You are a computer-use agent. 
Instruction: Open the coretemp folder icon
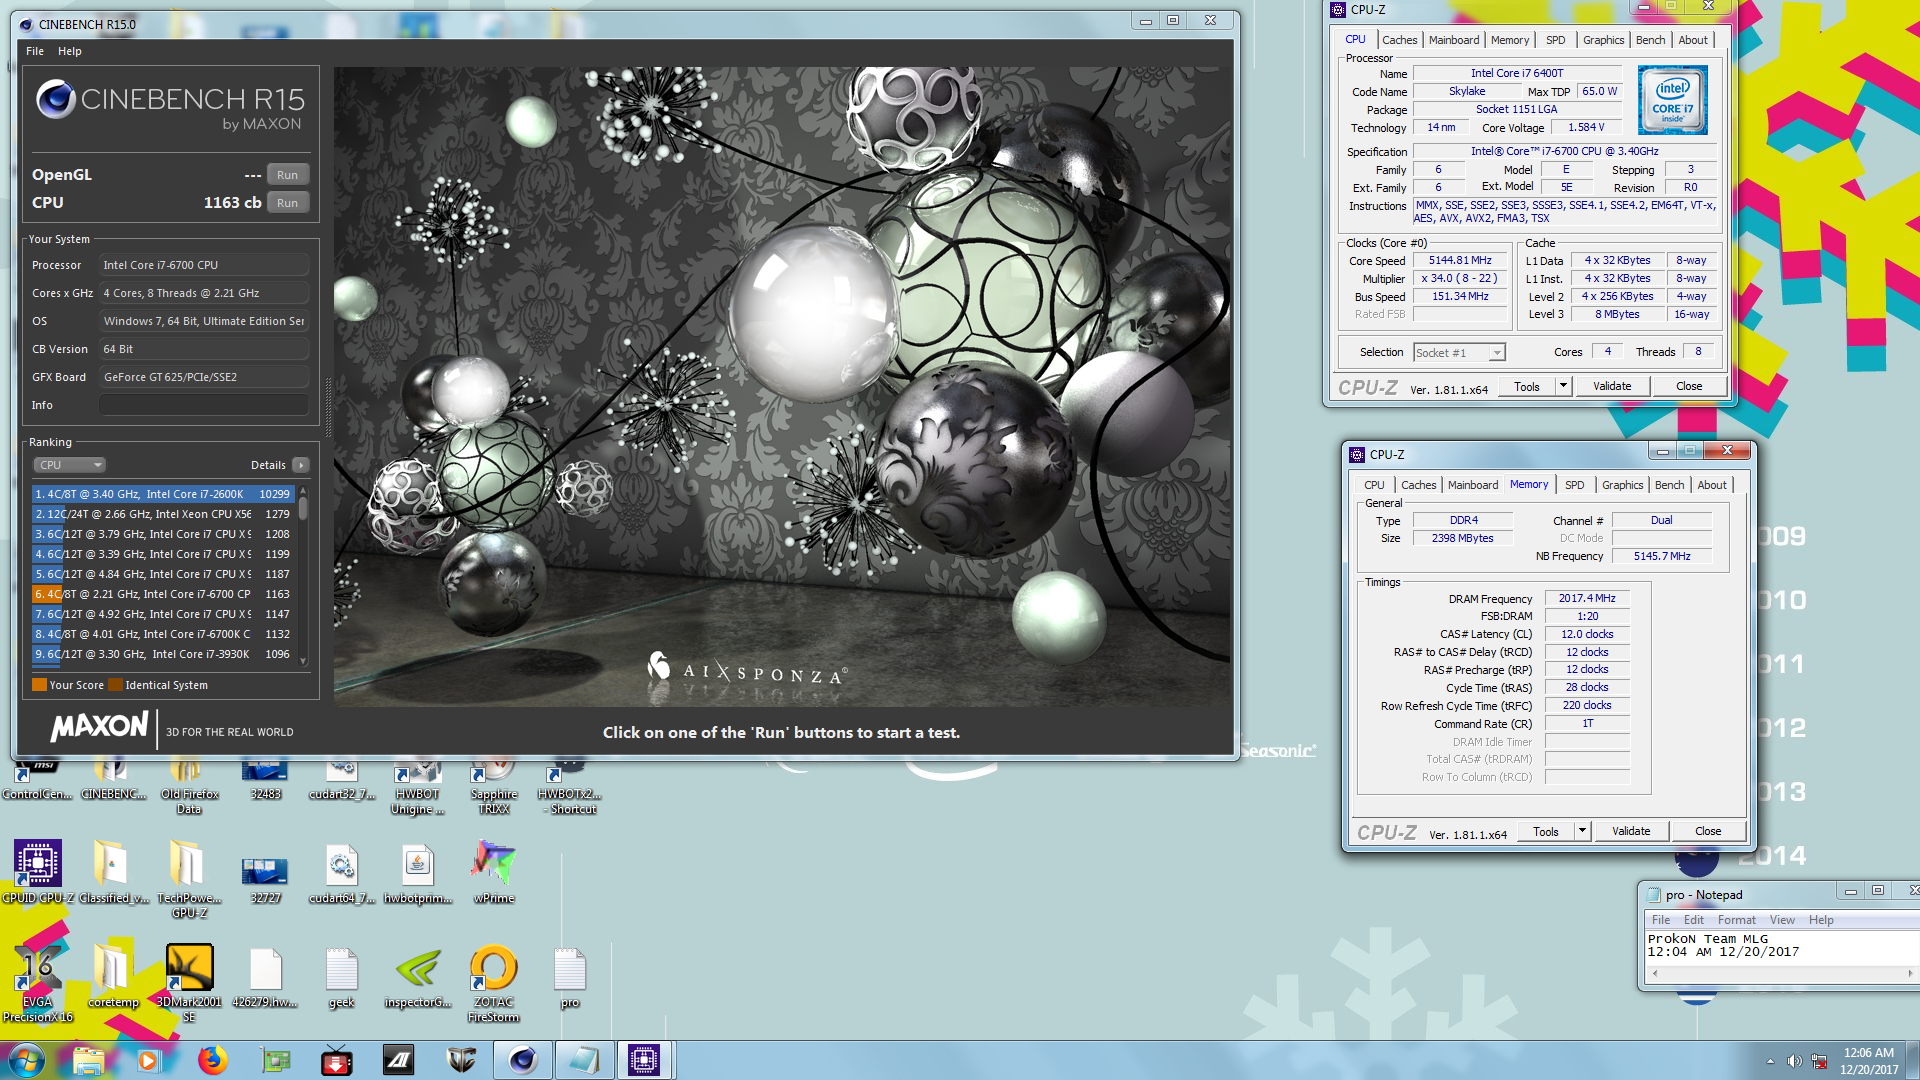pos(112,975)
